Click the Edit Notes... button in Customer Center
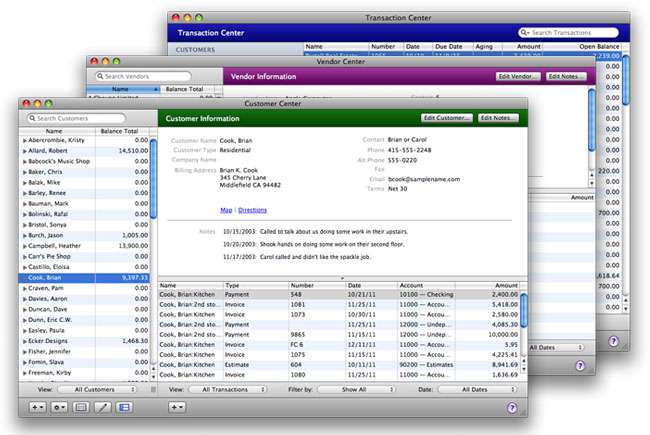 (498, 118)
